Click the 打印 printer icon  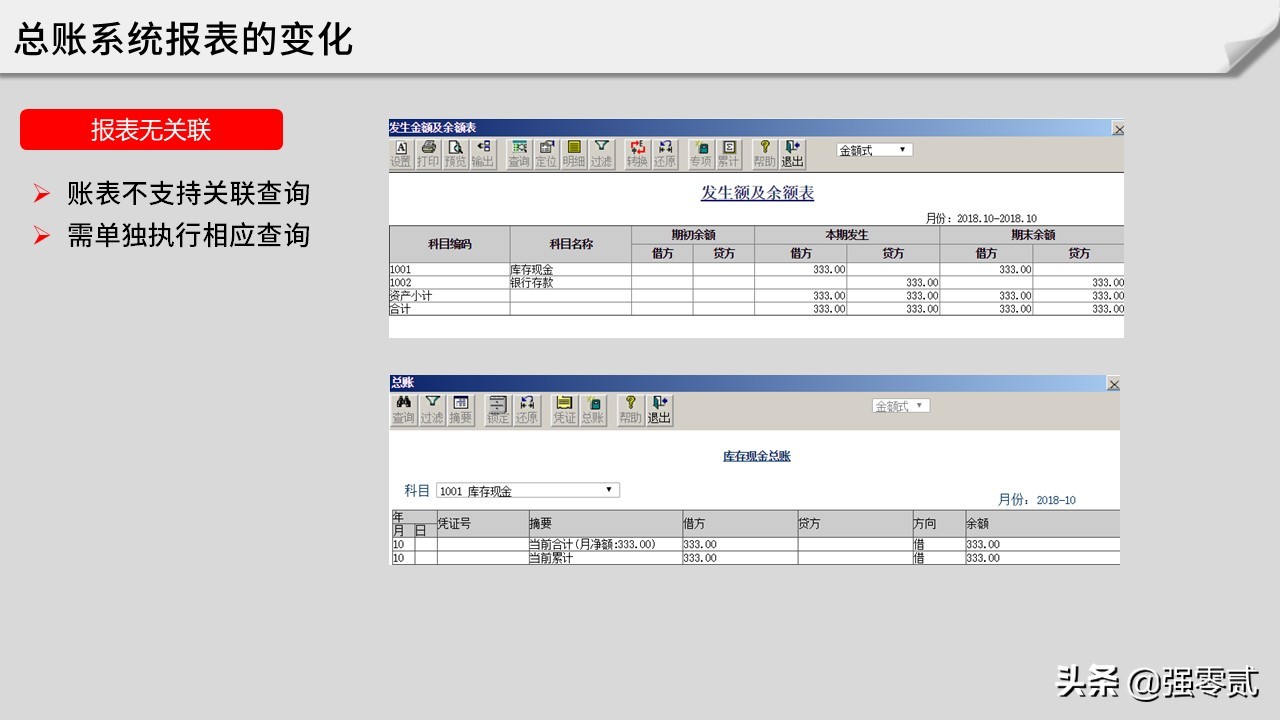(428, 150)
